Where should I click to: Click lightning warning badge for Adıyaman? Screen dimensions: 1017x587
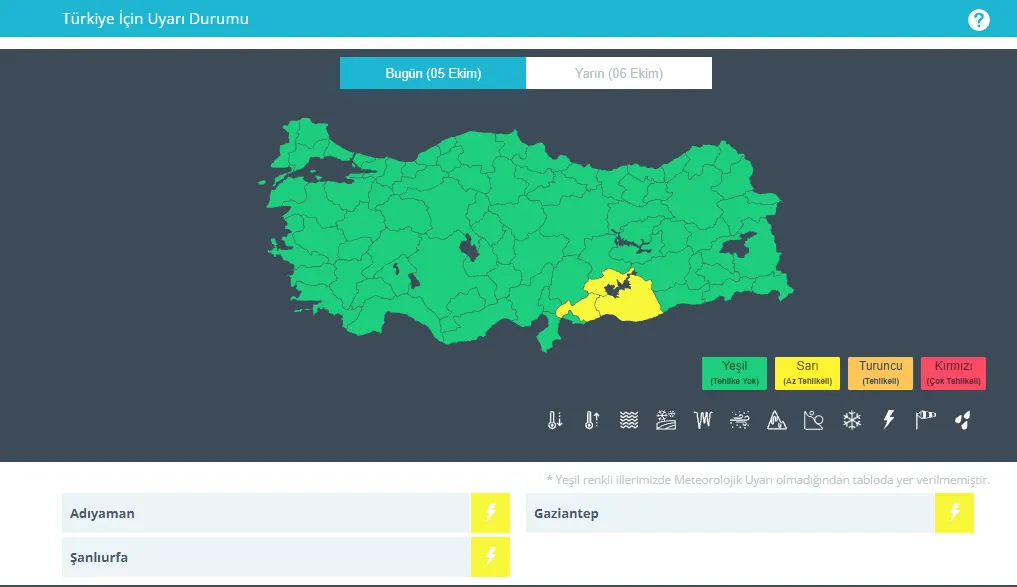click(490, 513)
